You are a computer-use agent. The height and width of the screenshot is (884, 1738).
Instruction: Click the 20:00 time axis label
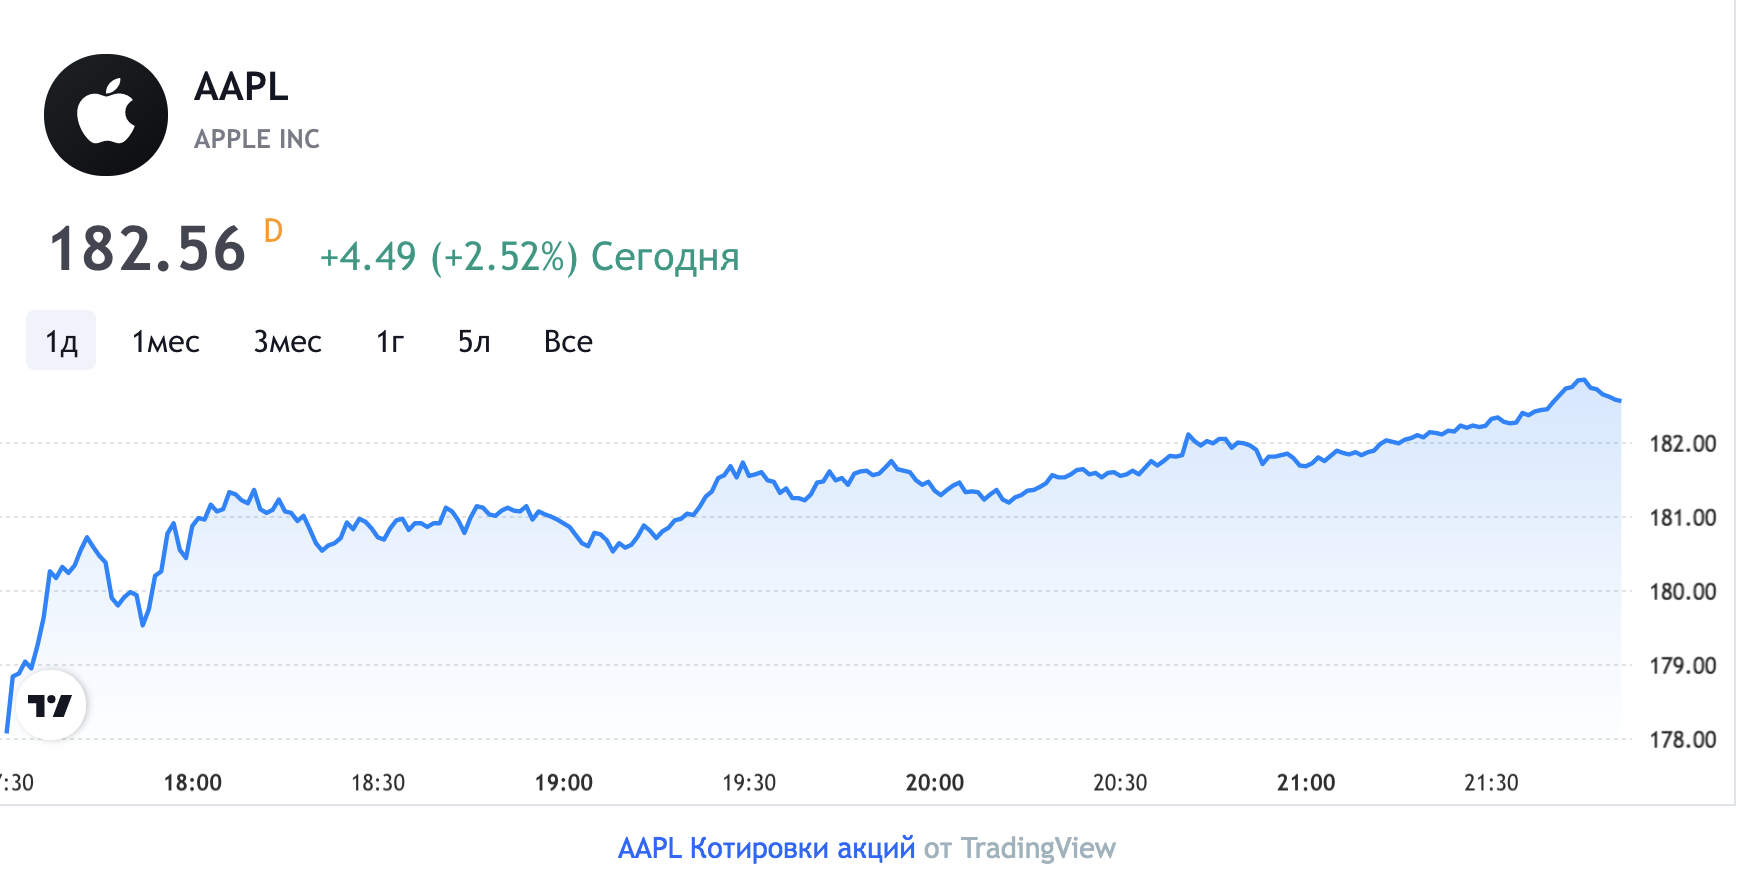(935, 783)
